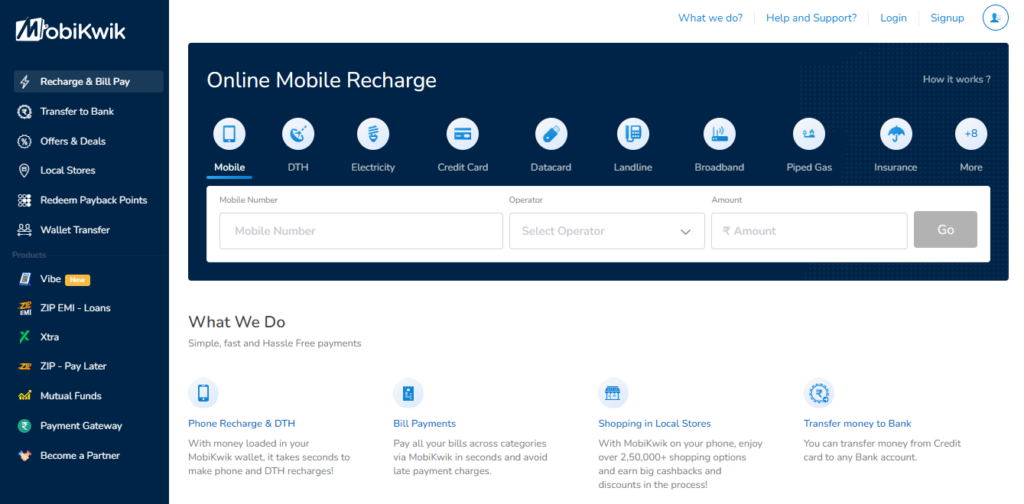This screenshot has width=1024, height=504.
Task: Click the Insurance tab label
Action: [895, 167]
